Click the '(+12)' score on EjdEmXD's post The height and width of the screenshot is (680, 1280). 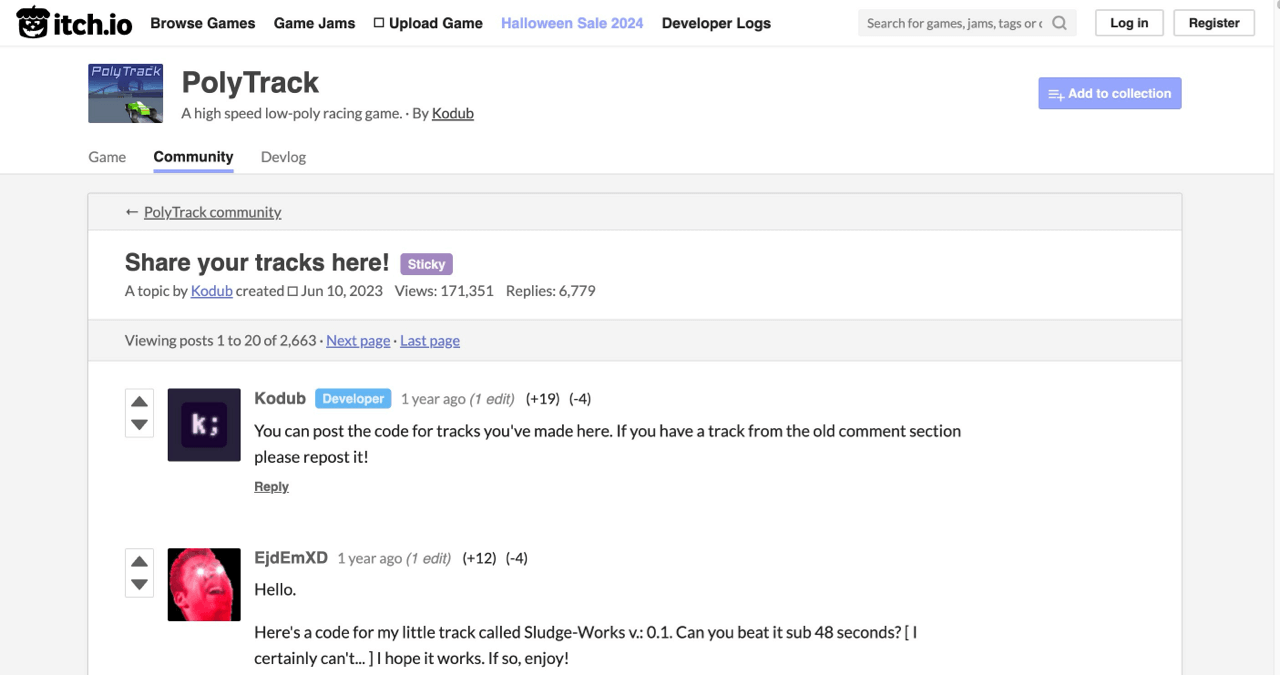tap(479, 558)
